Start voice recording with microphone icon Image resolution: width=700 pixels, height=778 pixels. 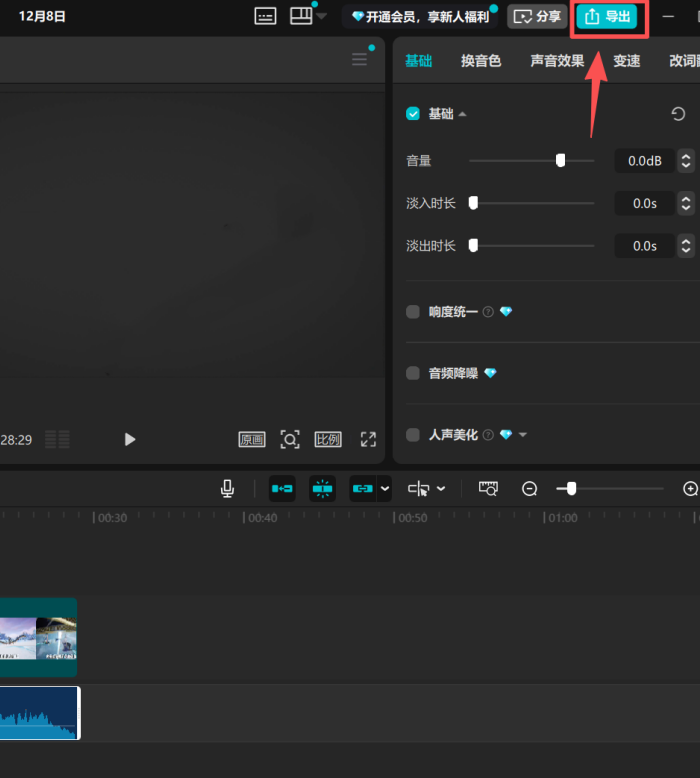[227, 489]
